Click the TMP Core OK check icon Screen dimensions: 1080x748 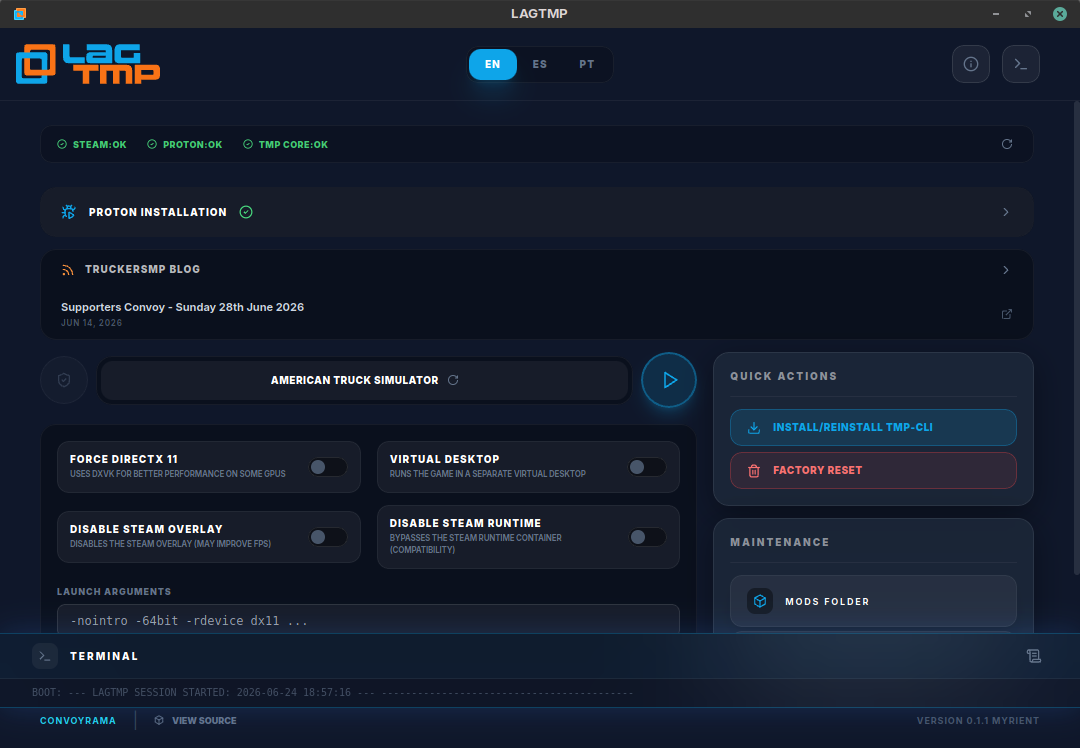click(x=248, y=145)
